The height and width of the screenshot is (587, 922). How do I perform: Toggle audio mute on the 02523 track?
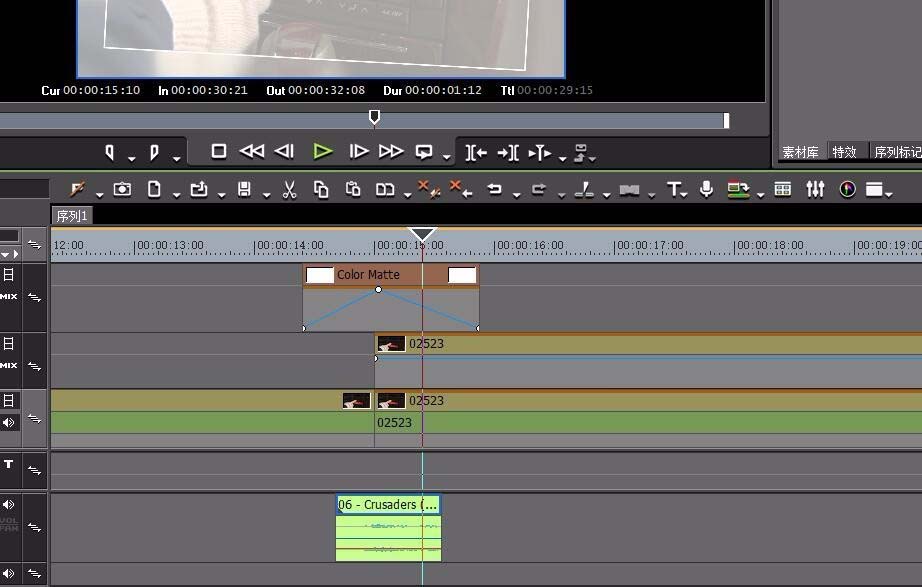[8, 422]
